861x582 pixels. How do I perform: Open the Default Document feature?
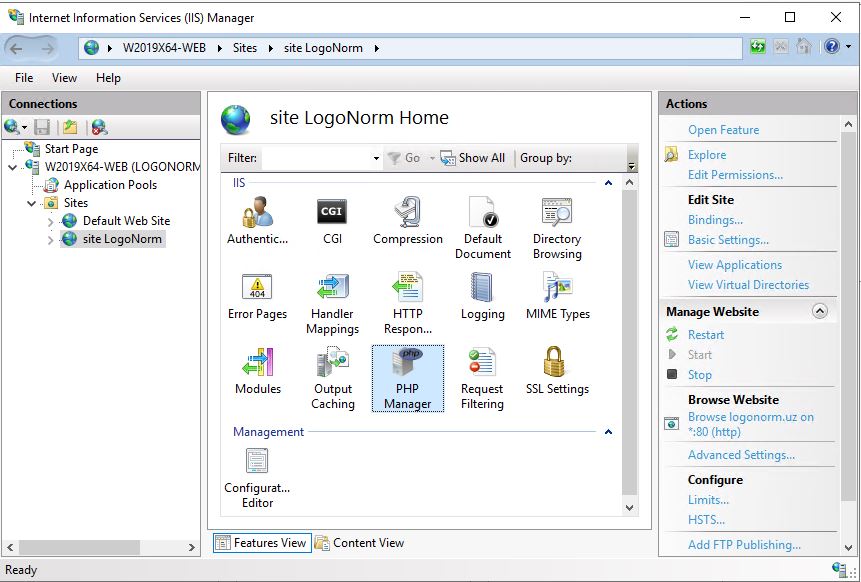pyautogui.click(x=483, y=228)
